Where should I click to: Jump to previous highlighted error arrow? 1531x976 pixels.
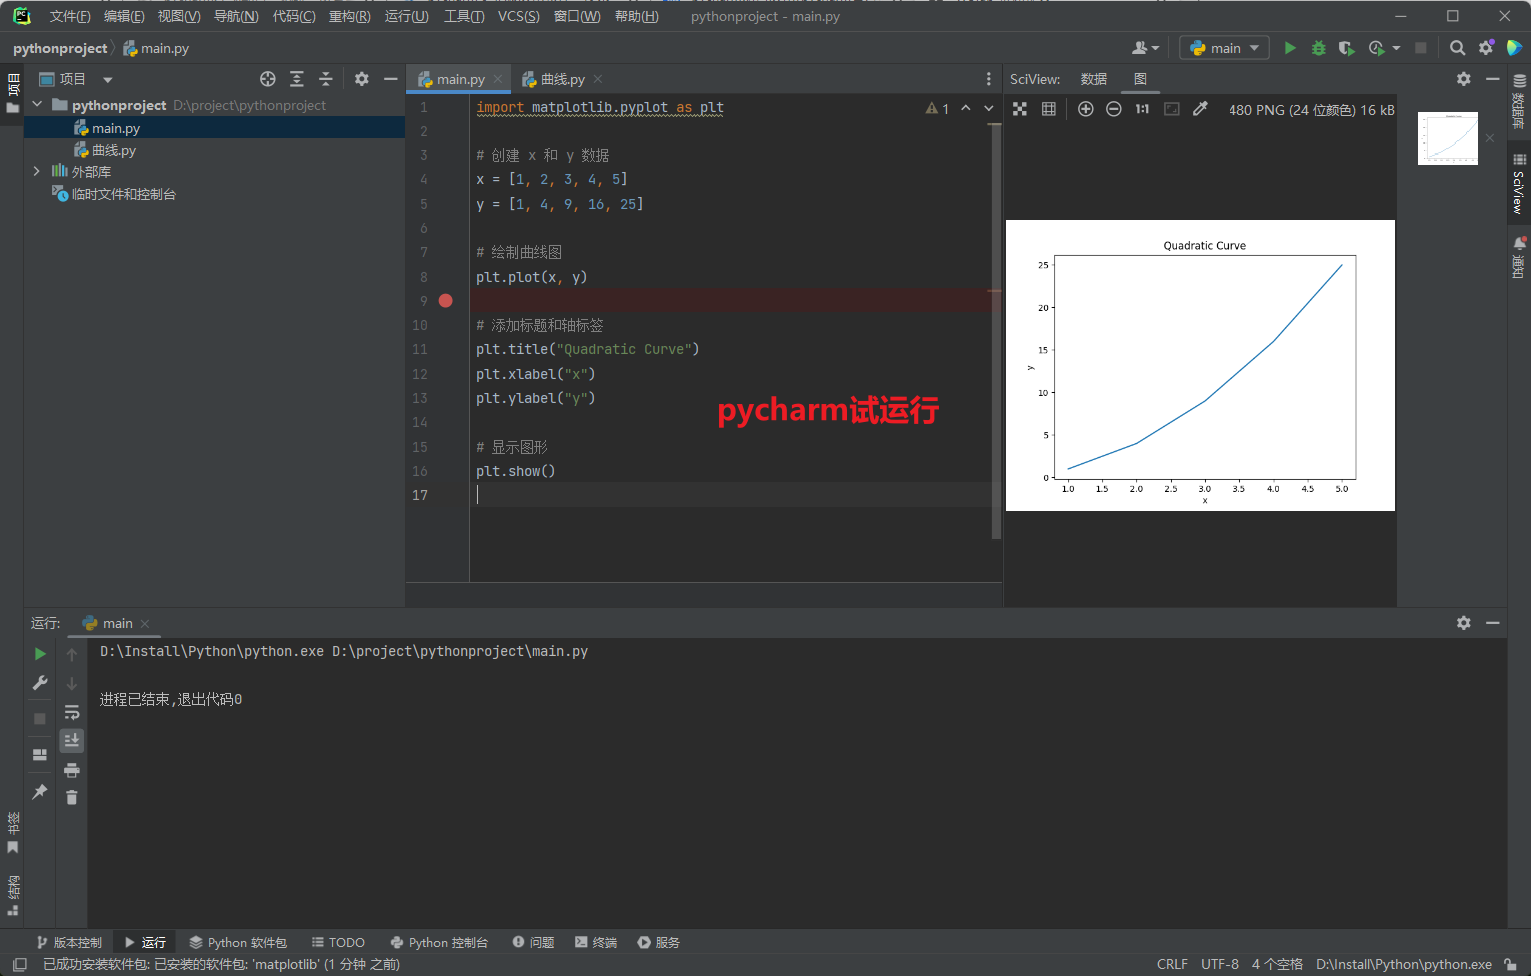[x=966, y=108]
